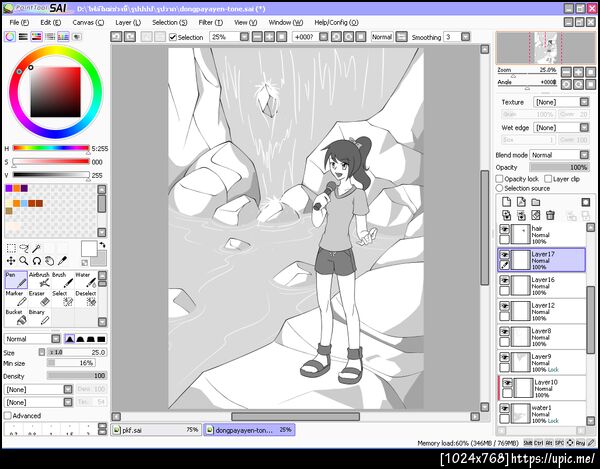600x469 pixels.
Task: Select the Layer9 locked layer row
Action: (541, 363)
